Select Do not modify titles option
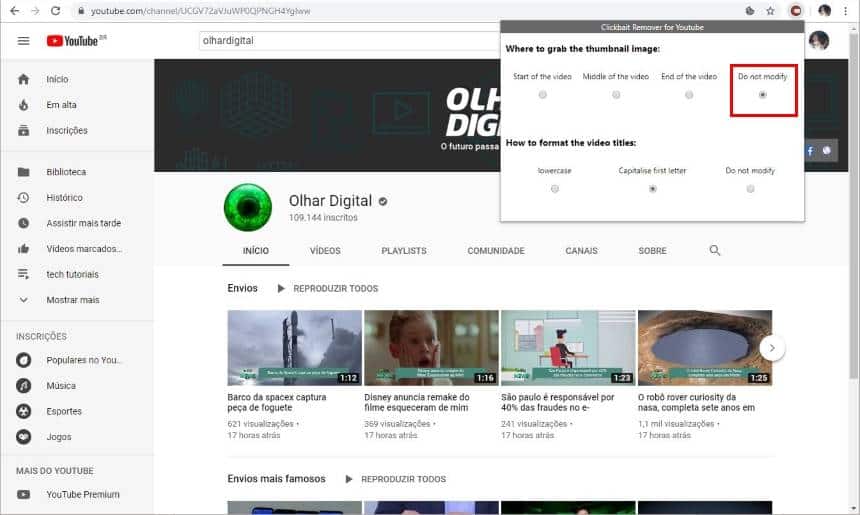This screenshot has height=515, width=860. point(750,189)
